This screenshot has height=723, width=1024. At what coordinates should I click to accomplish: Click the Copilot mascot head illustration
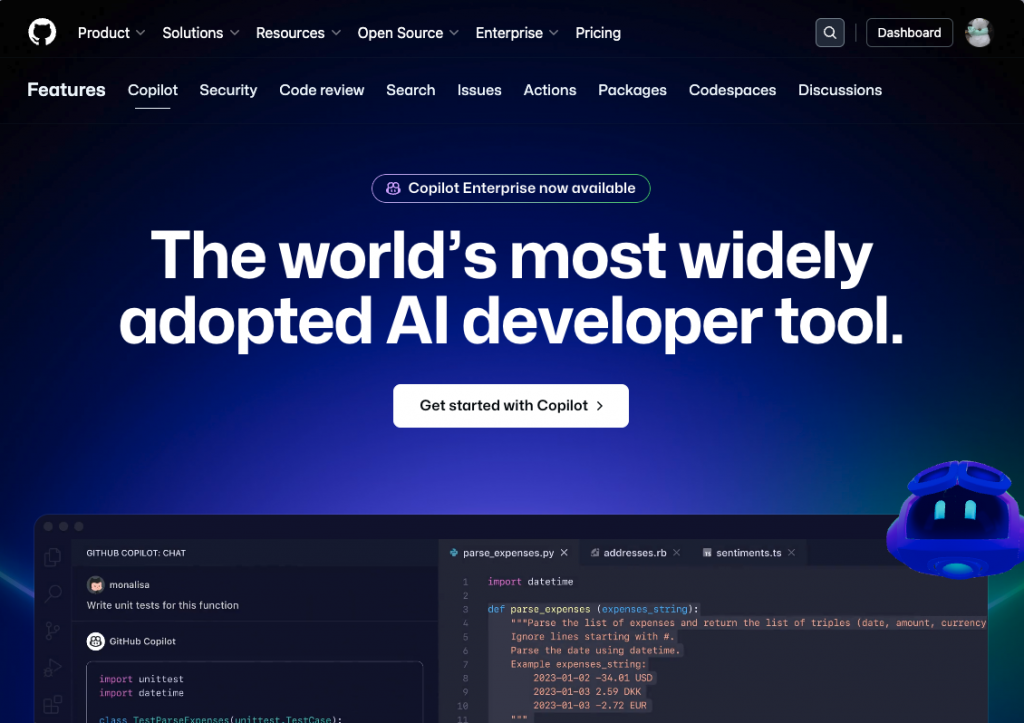955,519
